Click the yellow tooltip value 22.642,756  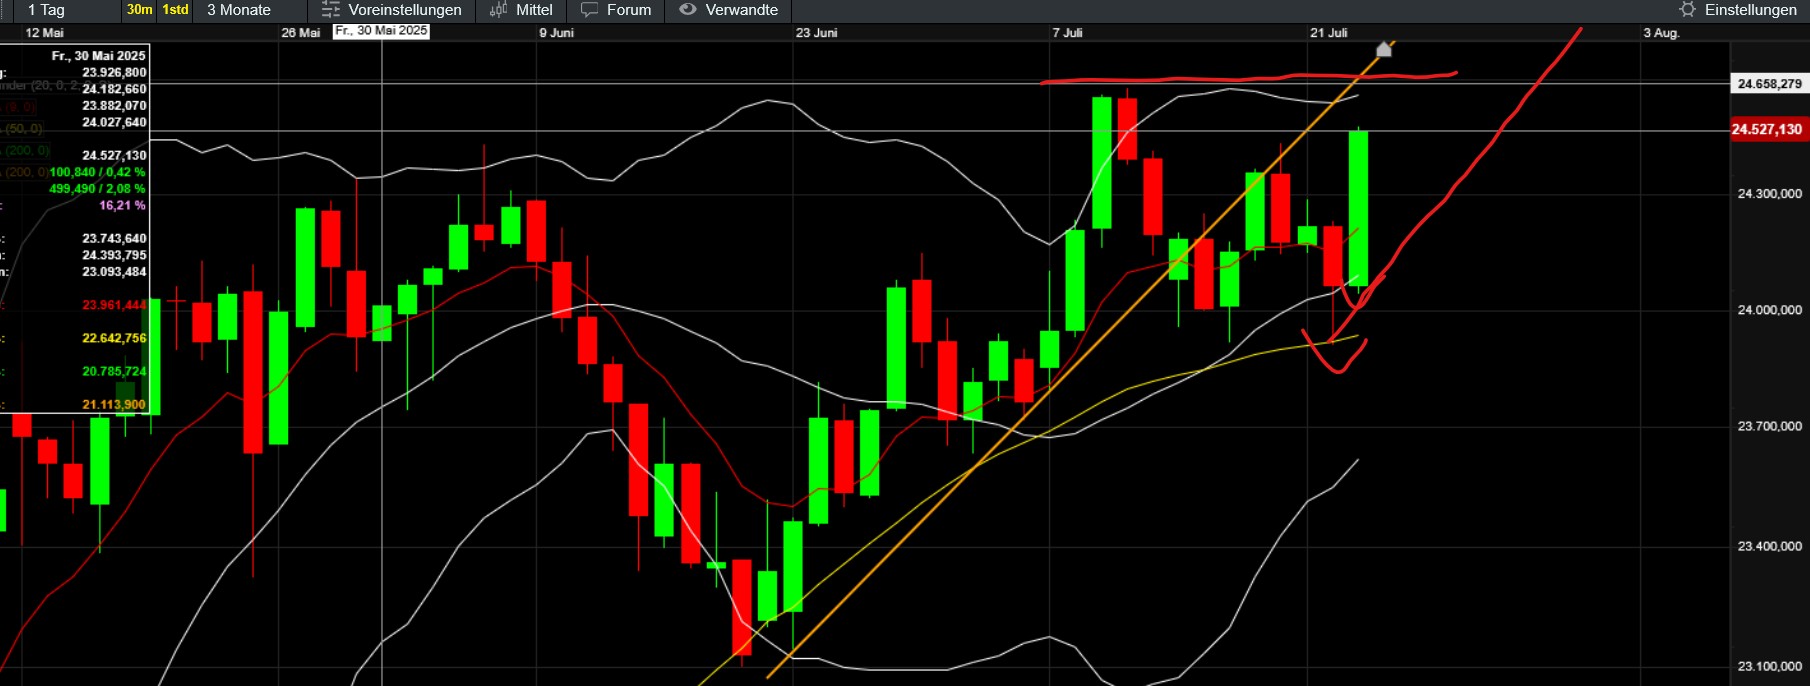pyautogui.click(x=114, y=338)
